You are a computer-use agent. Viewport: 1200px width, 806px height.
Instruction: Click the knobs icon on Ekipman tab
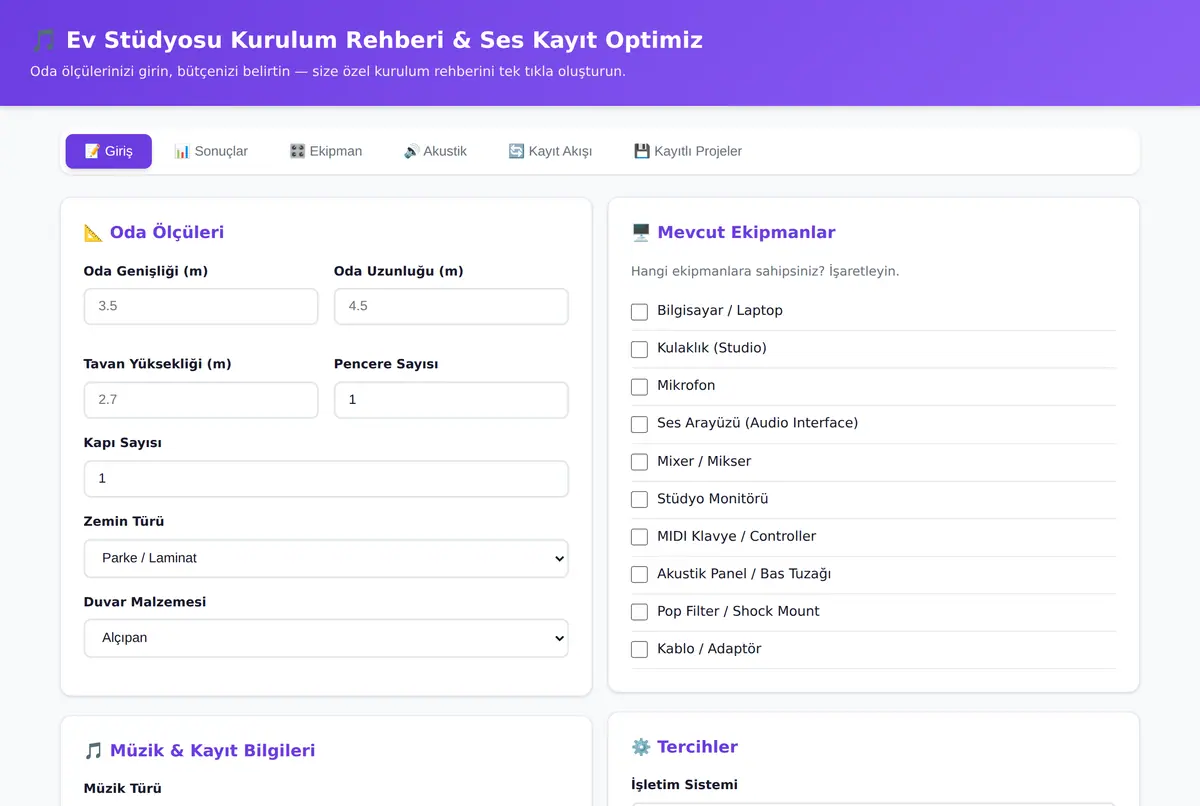298,151
